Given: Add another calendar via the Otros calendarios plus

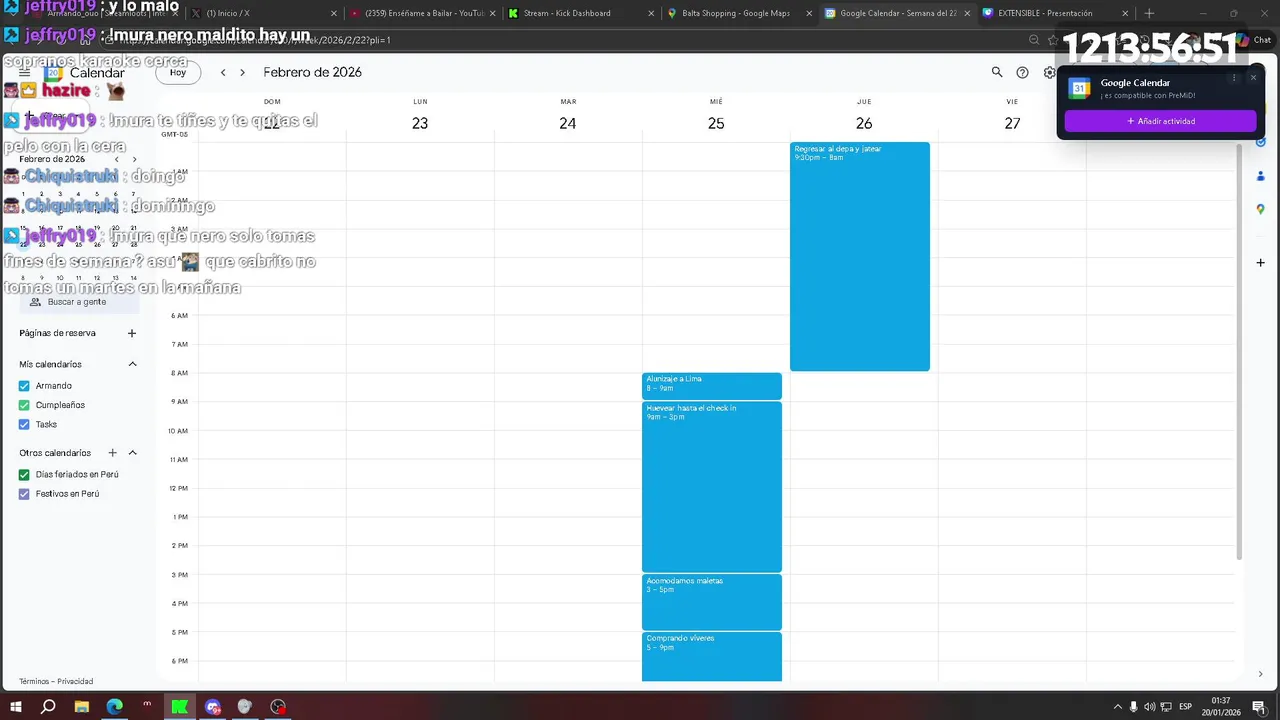Looking at the screenshot, I should click(x=112, y=453).
